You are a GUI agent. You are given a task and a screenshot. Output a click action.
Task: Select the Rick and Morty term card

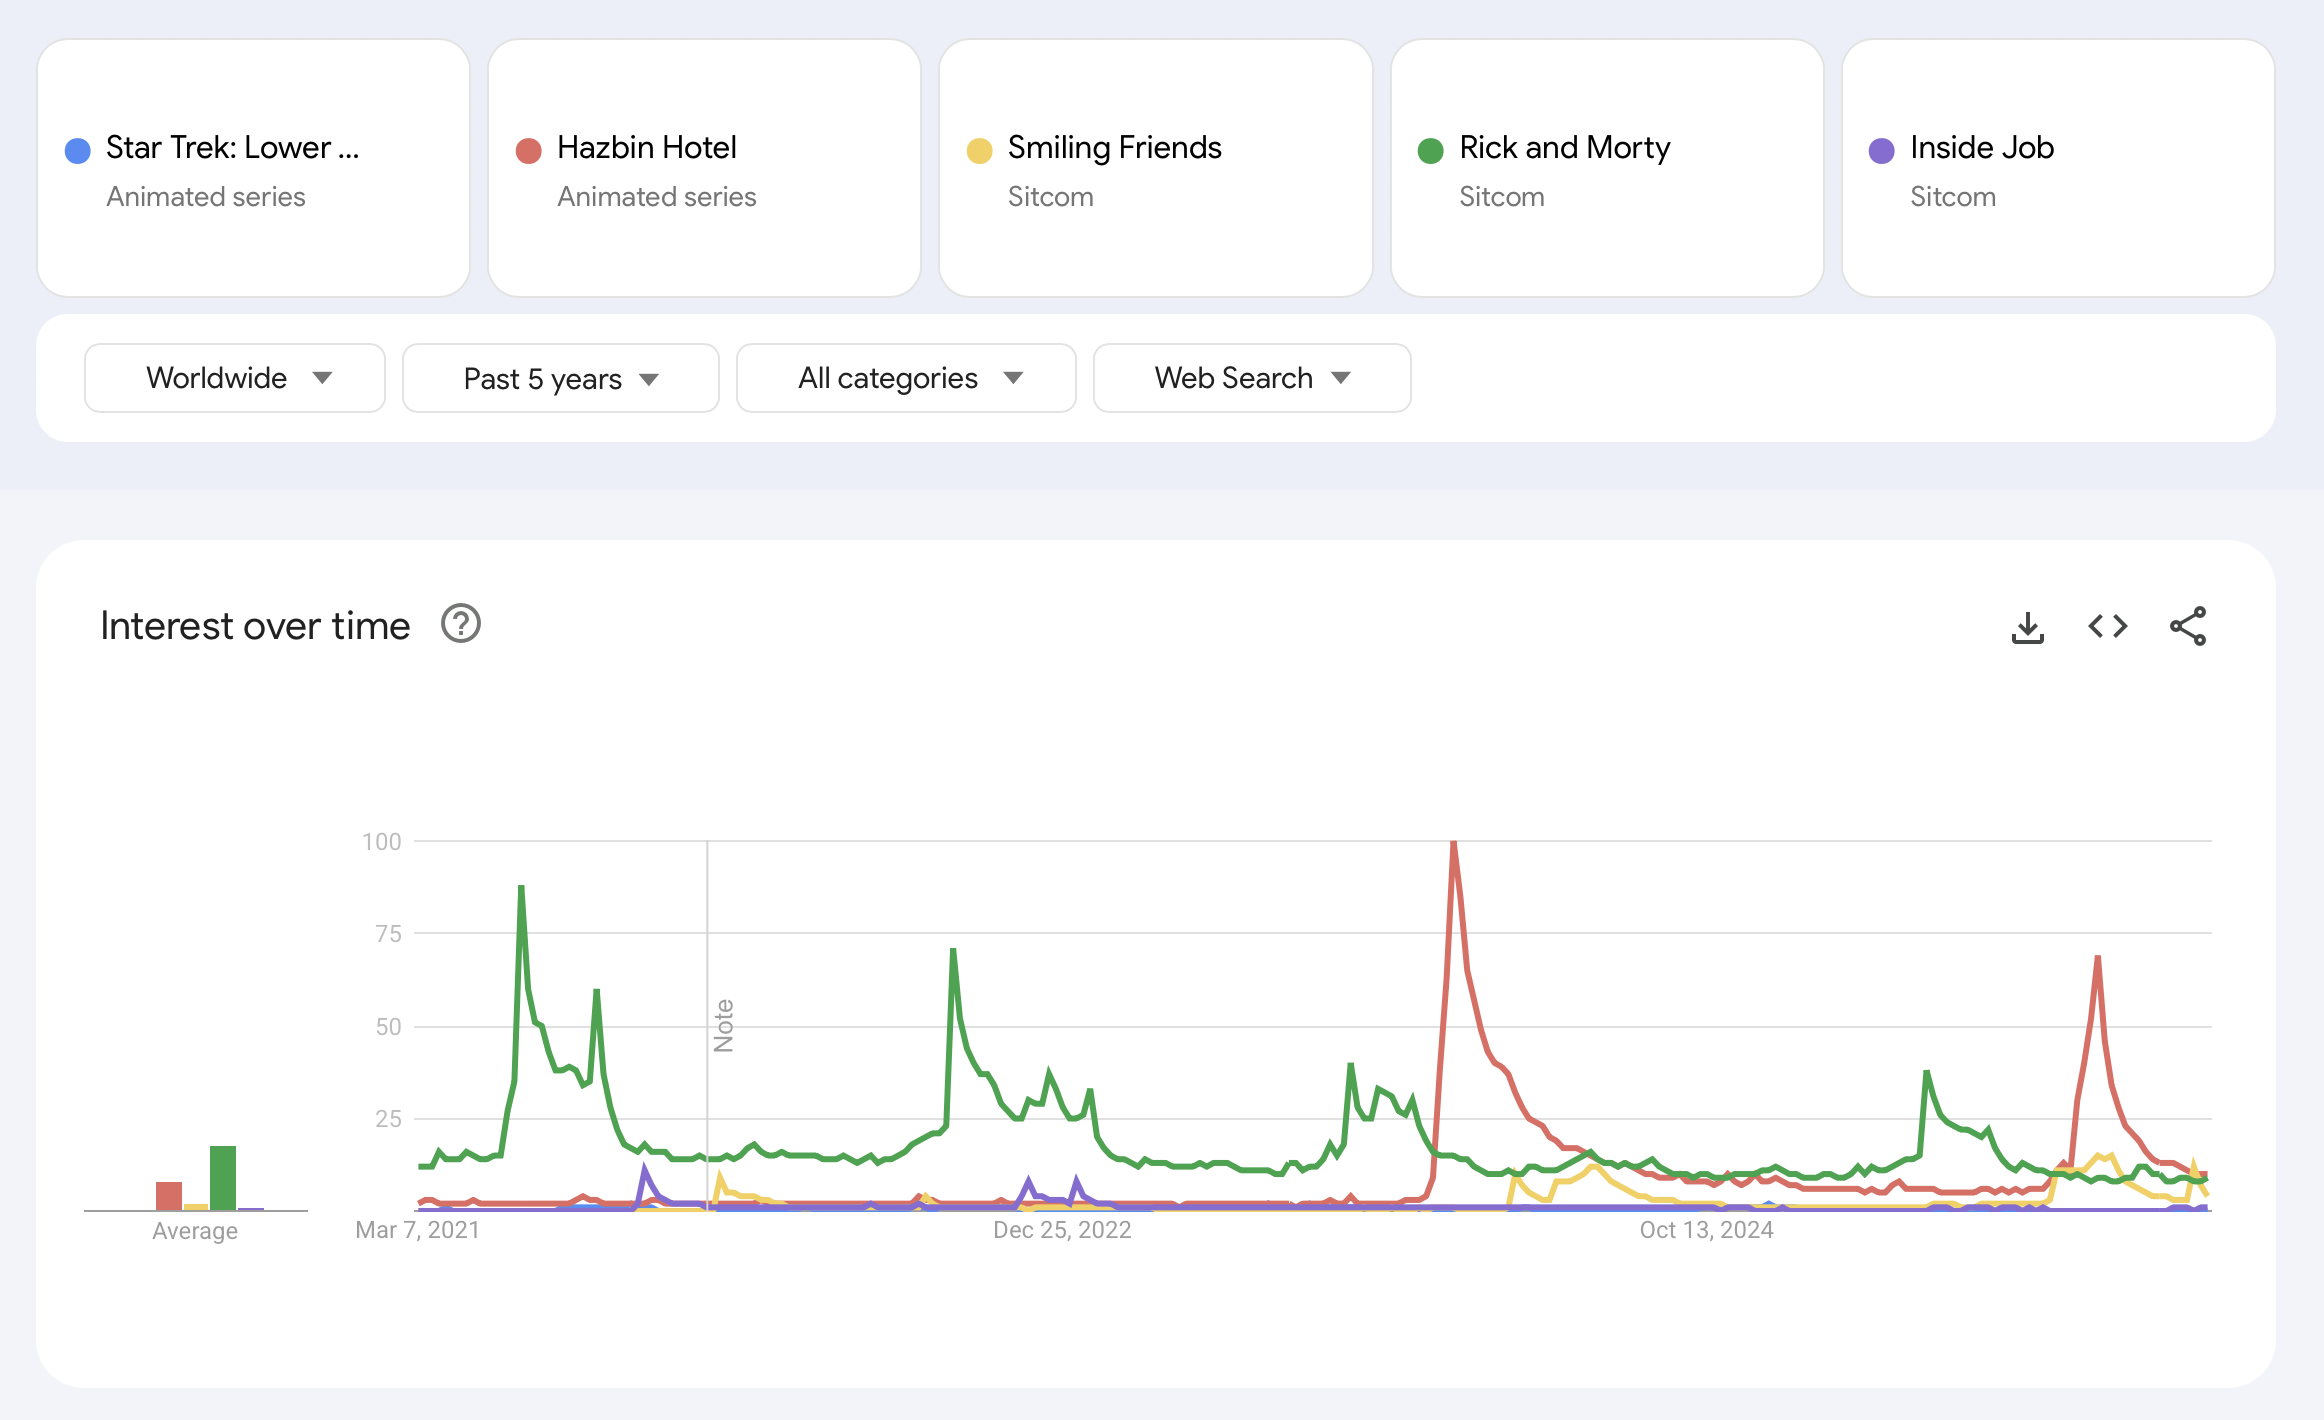pos(1564,148)
